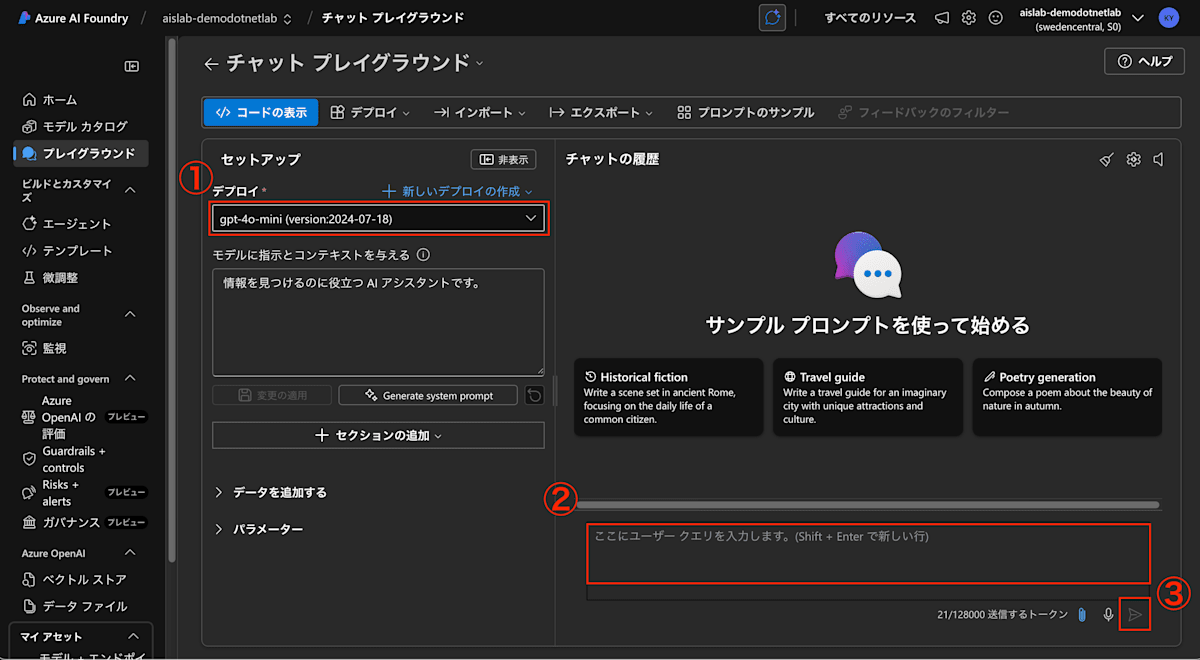Screen dimensions: 1200x660
Task: Open Risks + alerts in sidebar
Action: pos(84,493)
